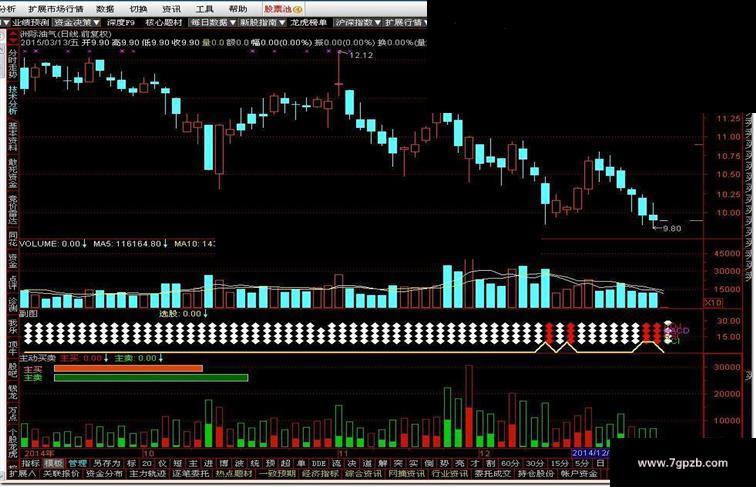The width and height of the screenshot is (756, 487).
Task: Click the 股票池 button in menu bar
Action: [284, 9]
